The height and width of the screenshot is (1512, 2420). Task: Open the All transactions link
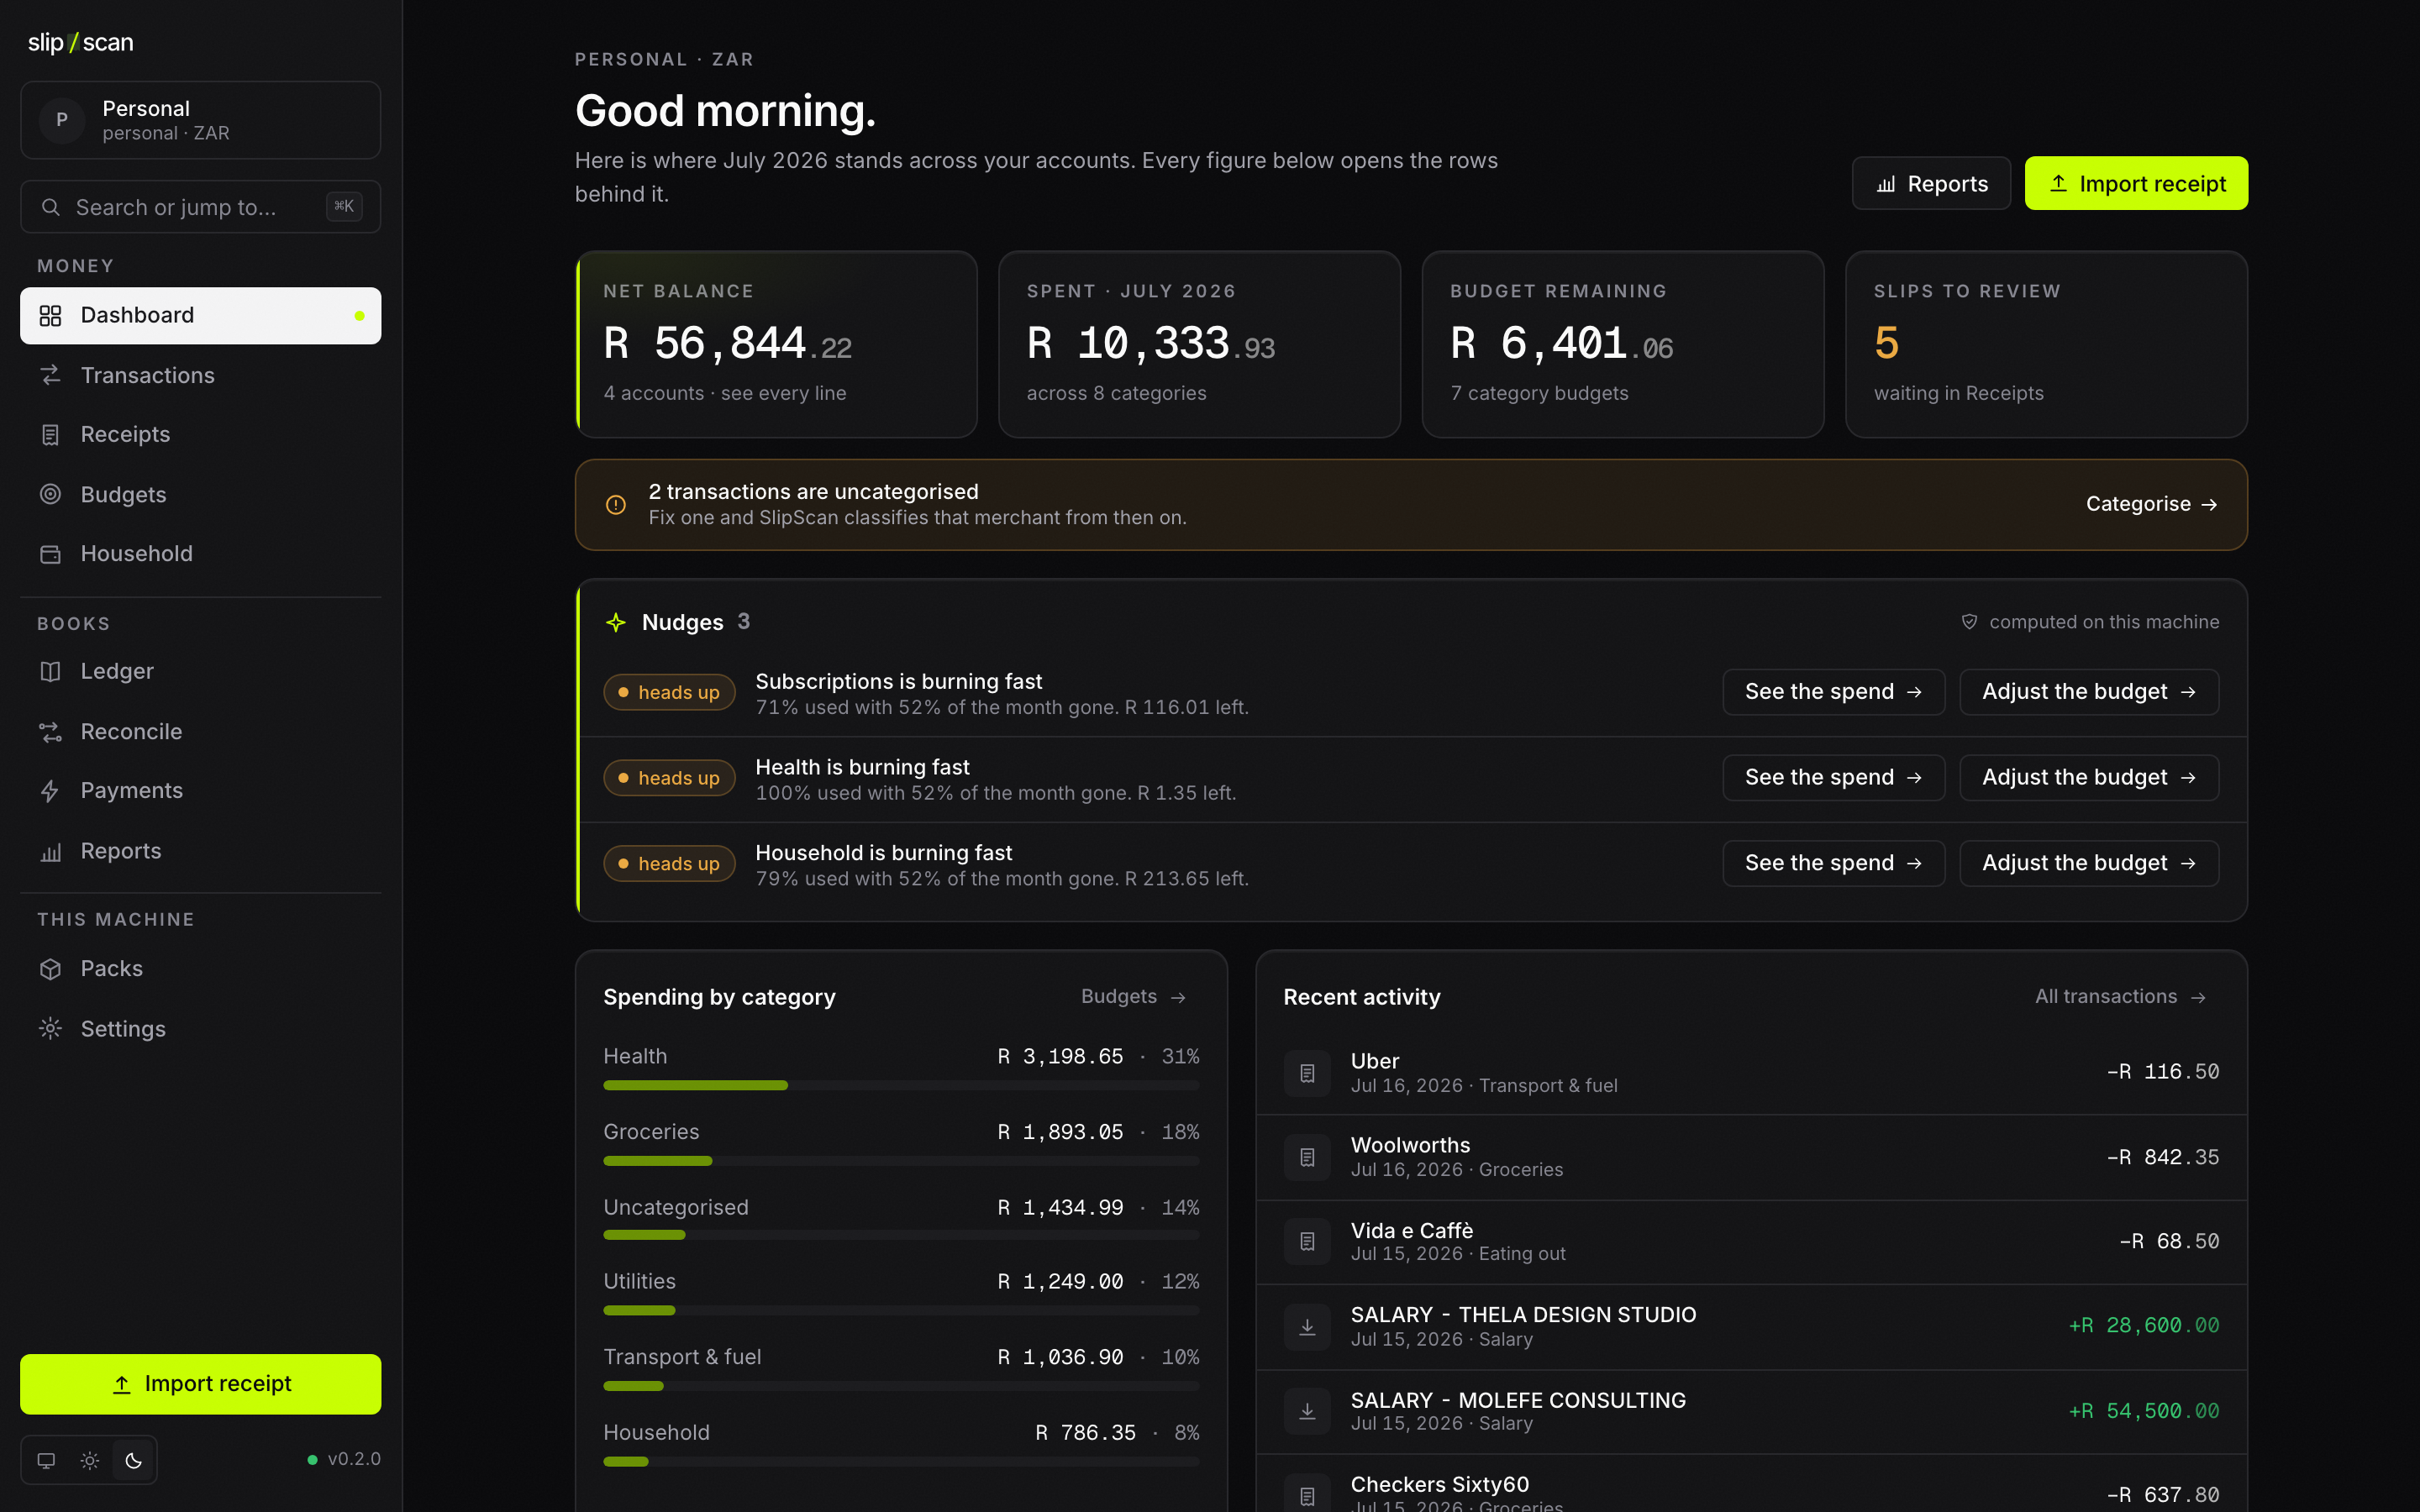(2120, 997)
